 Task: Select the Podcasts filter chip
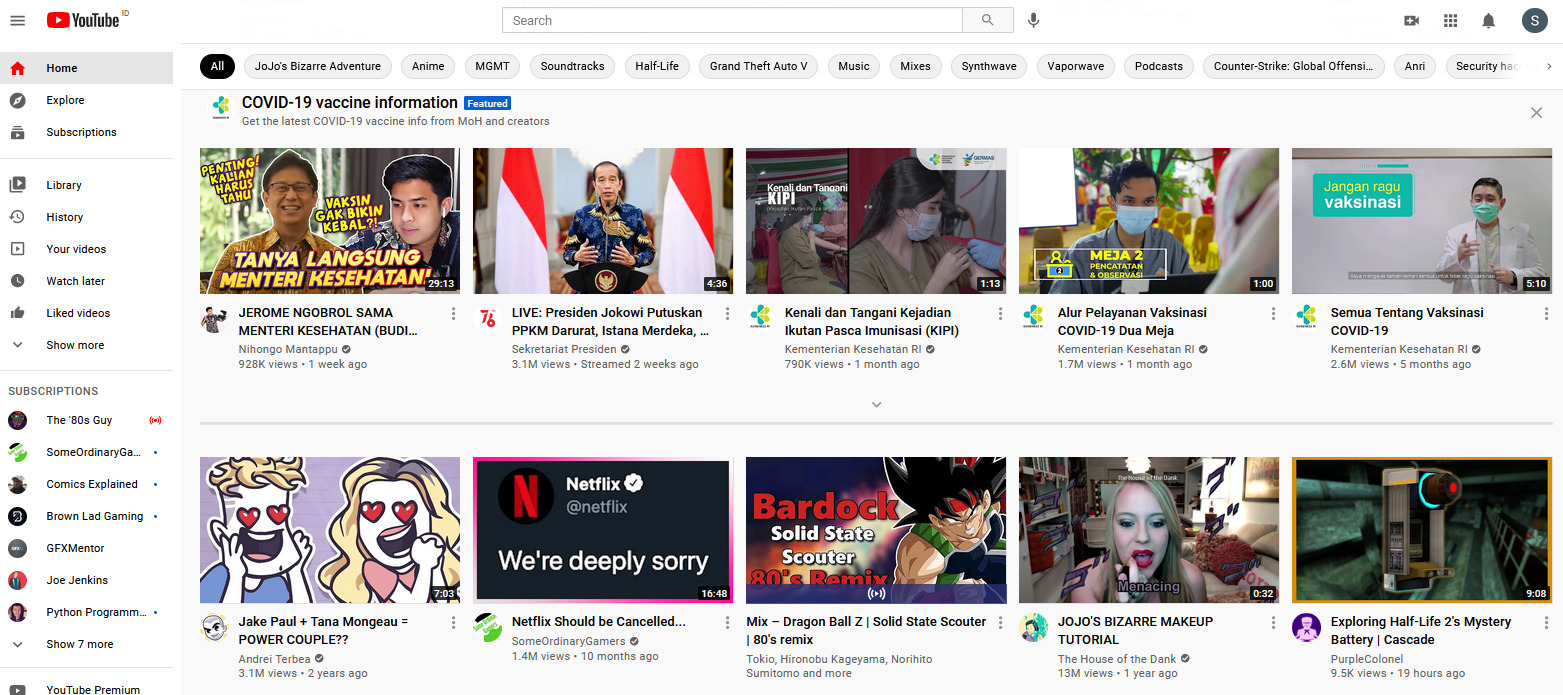1158,66
